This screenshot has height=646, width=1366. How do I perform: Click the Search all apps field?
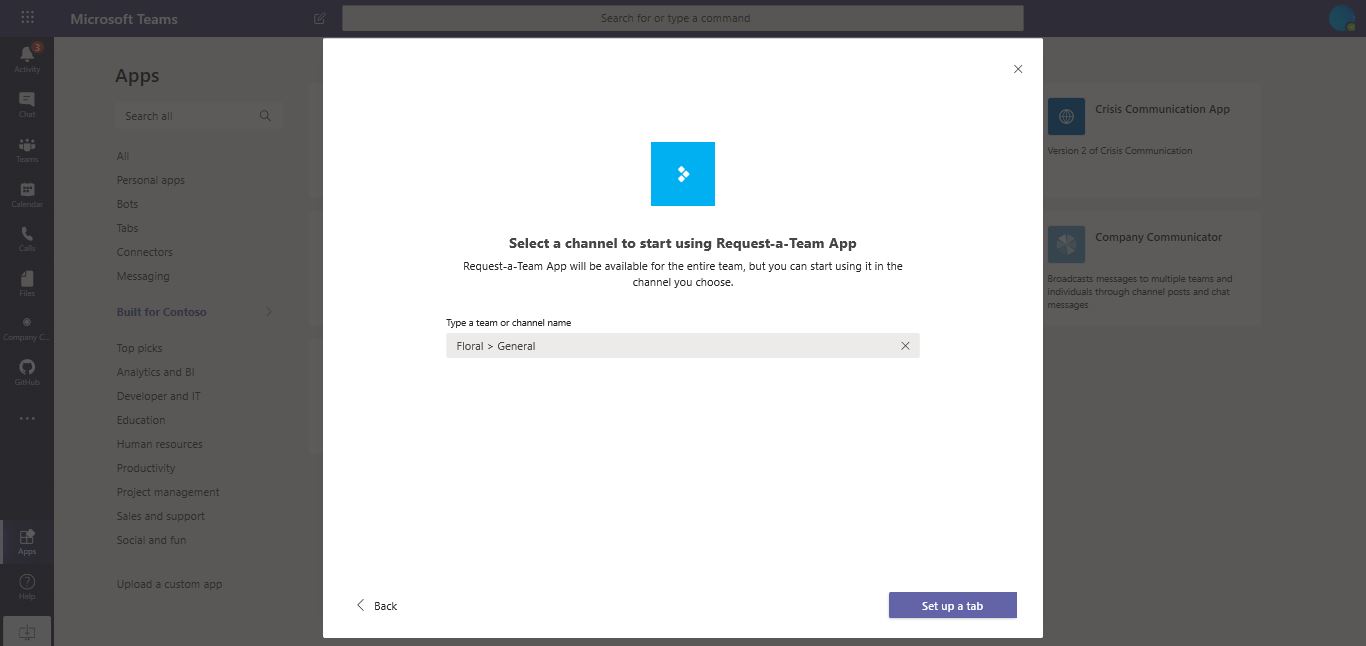pyautogui.click(x=199, y=116)
